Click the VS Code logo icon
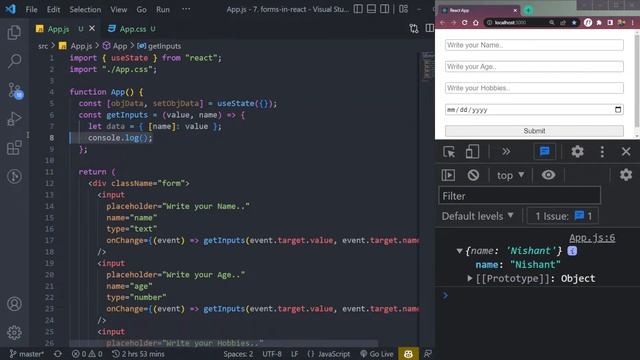The width and height of the screenshot is (640, 360). coord(11,9)
